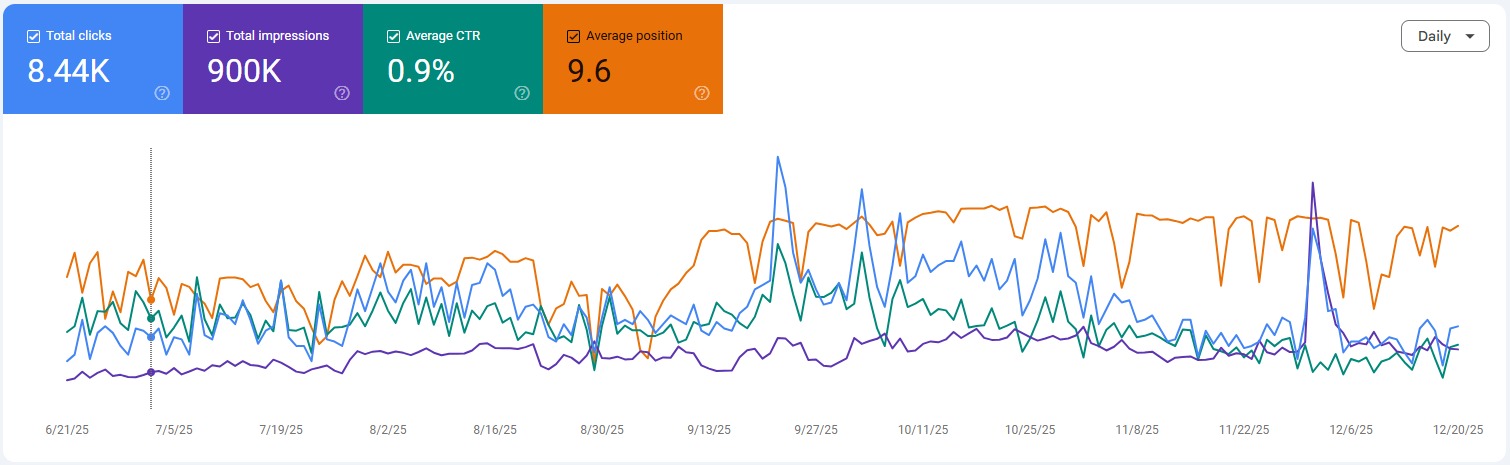The image size is (1510, 465).
Task: Click the 9.6 Average position value
Action: (x=590, y=71)
